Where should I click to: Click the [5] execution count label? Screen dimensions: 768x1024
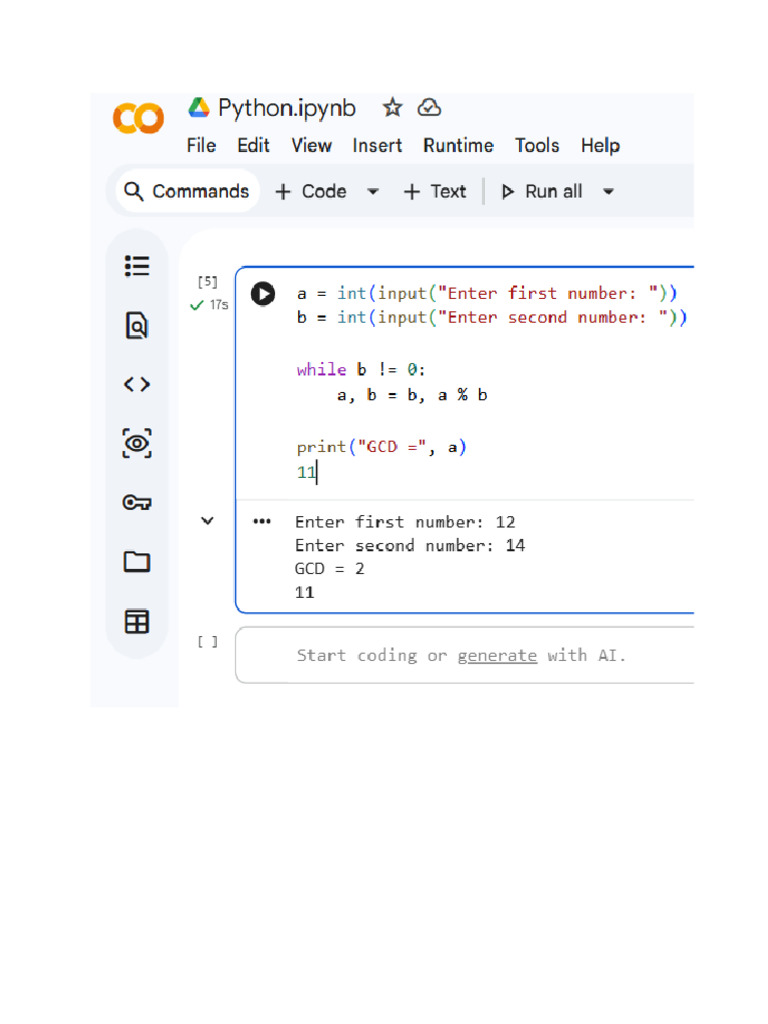[208, 281]
